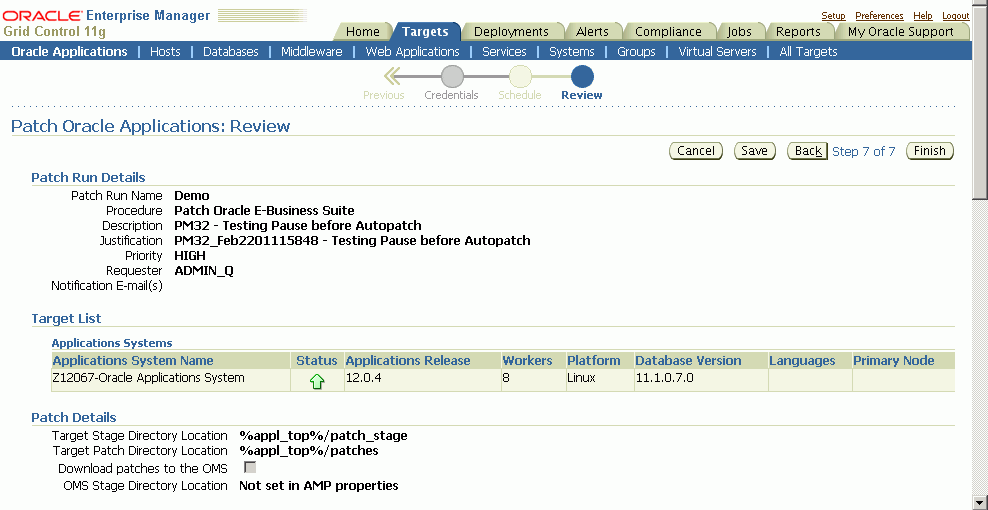Open the Compliance tab

[668, 32]
